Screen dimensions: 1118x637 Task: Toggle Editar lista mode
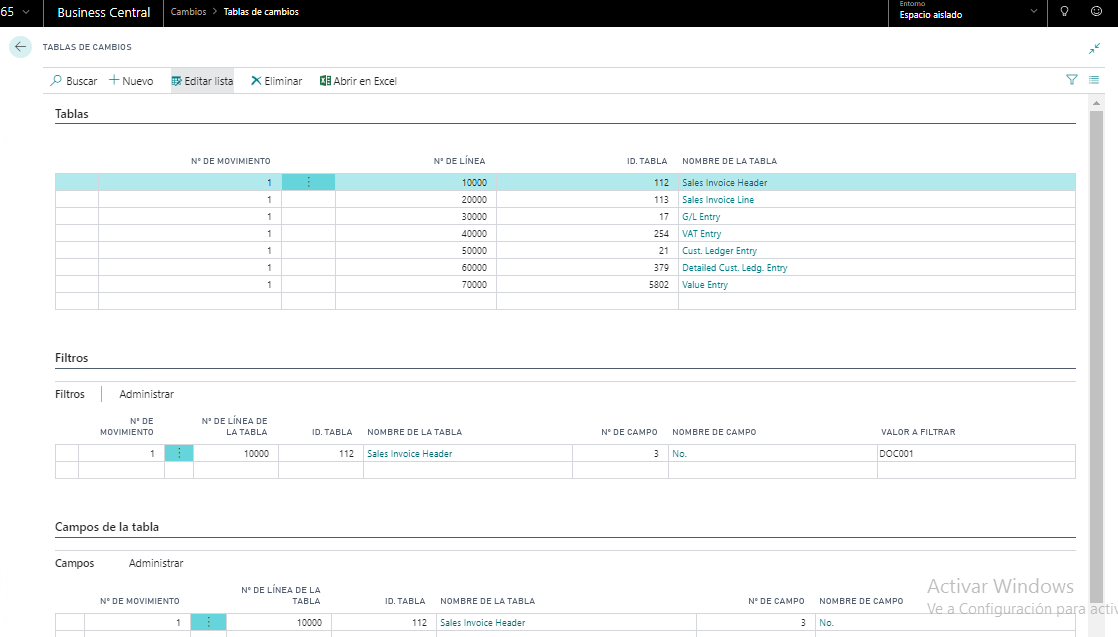click(x=202, y=81)
